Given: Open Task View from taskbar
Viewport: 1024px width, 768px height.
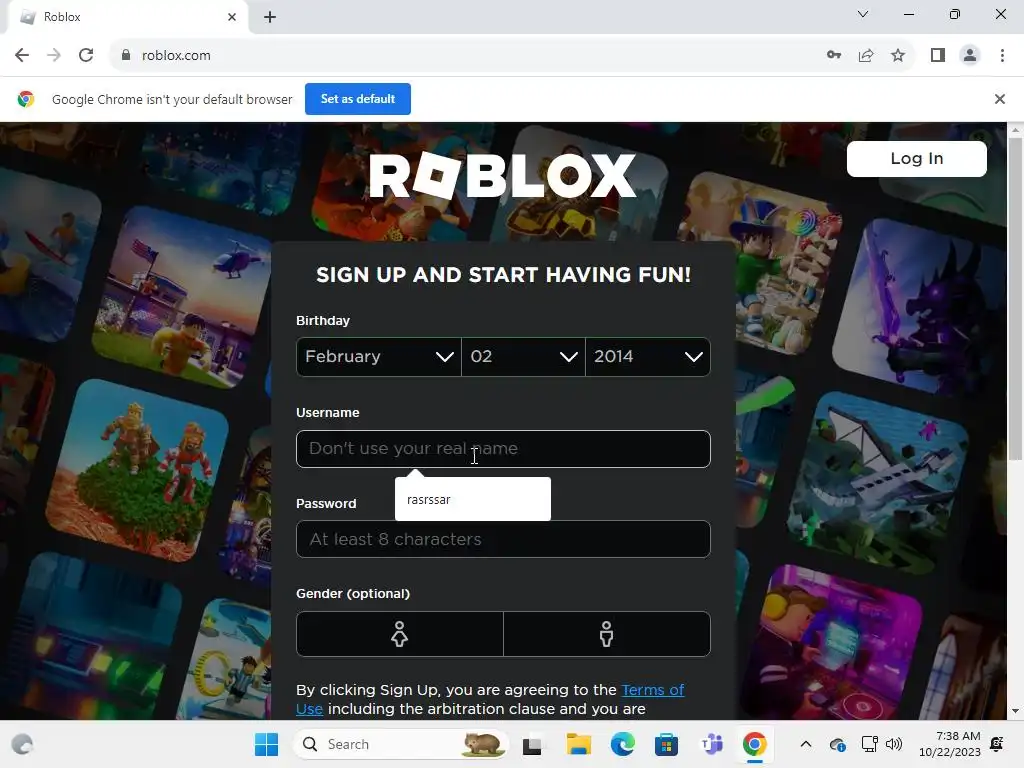Looking at the screenshot, I should [532, 744].
